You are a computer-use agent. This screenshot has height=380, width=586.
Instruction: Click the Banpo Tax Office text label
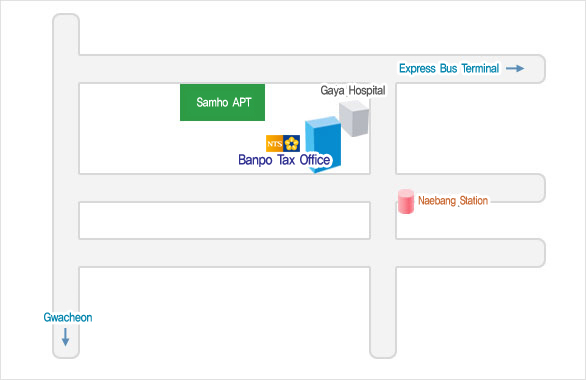click(284, 160)
